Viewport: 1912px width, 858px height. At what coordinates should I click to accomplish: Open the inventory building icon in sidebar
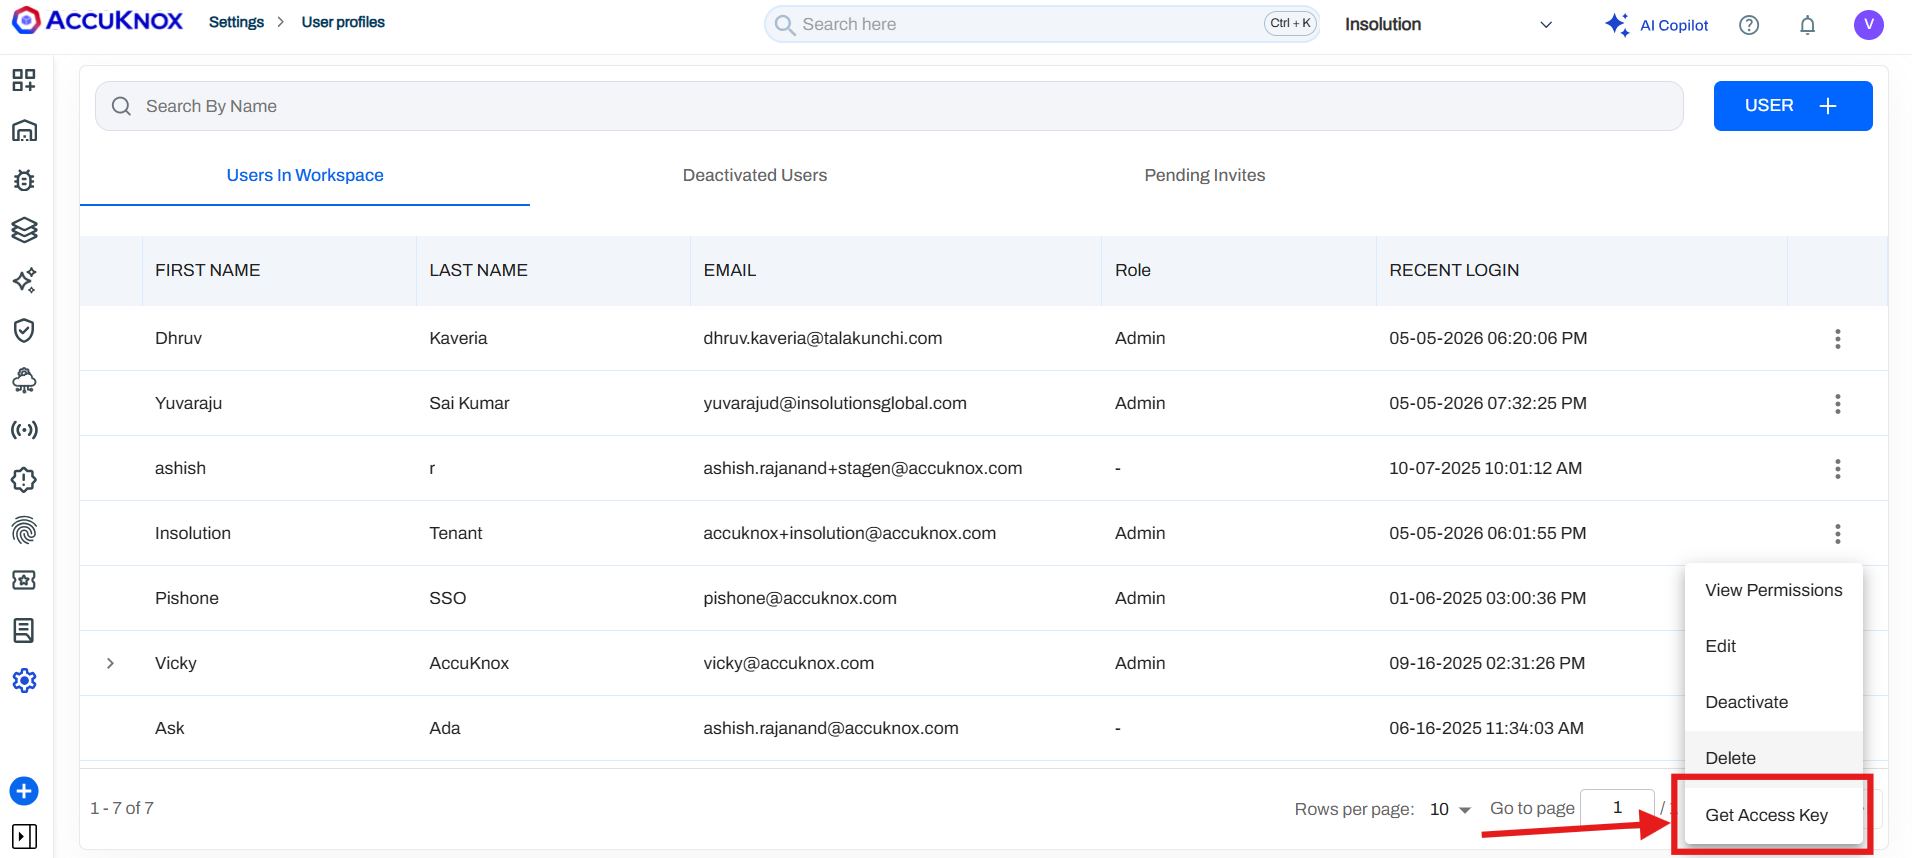[x=24, y=130]
